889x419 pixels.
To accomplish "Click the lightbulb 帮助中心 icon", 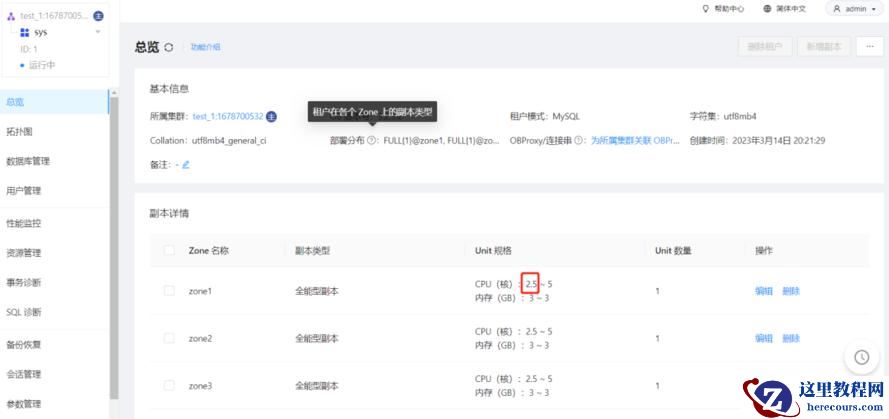I will point(706,9).
